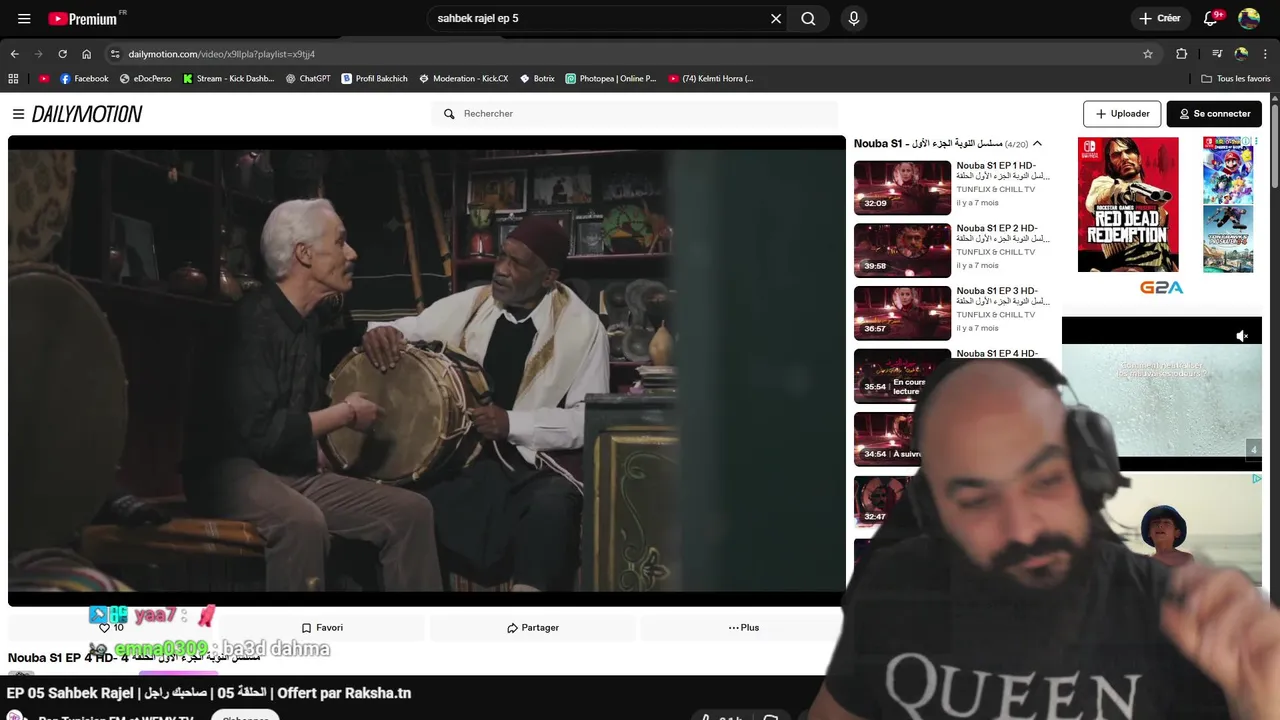Screen dimensions: 1280x720
Task: Open Nouba S1 EP 2 thumbnail
Action: 902,250
